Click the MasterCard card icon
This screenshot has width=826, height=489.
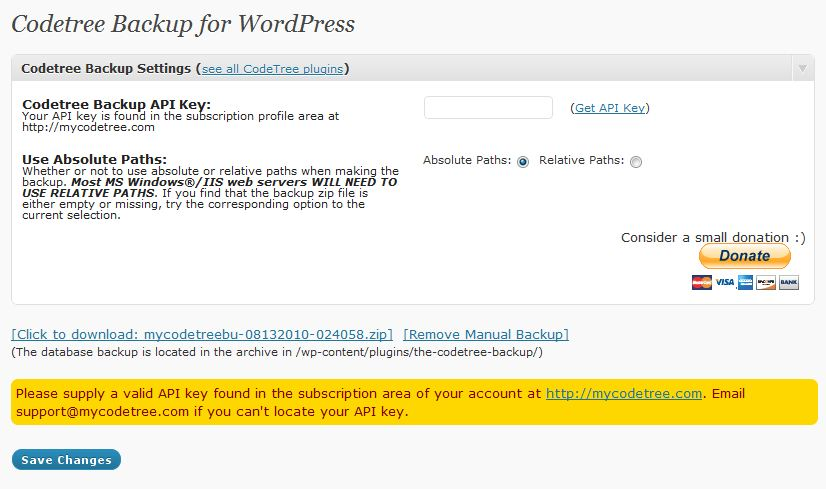point(702,282)
